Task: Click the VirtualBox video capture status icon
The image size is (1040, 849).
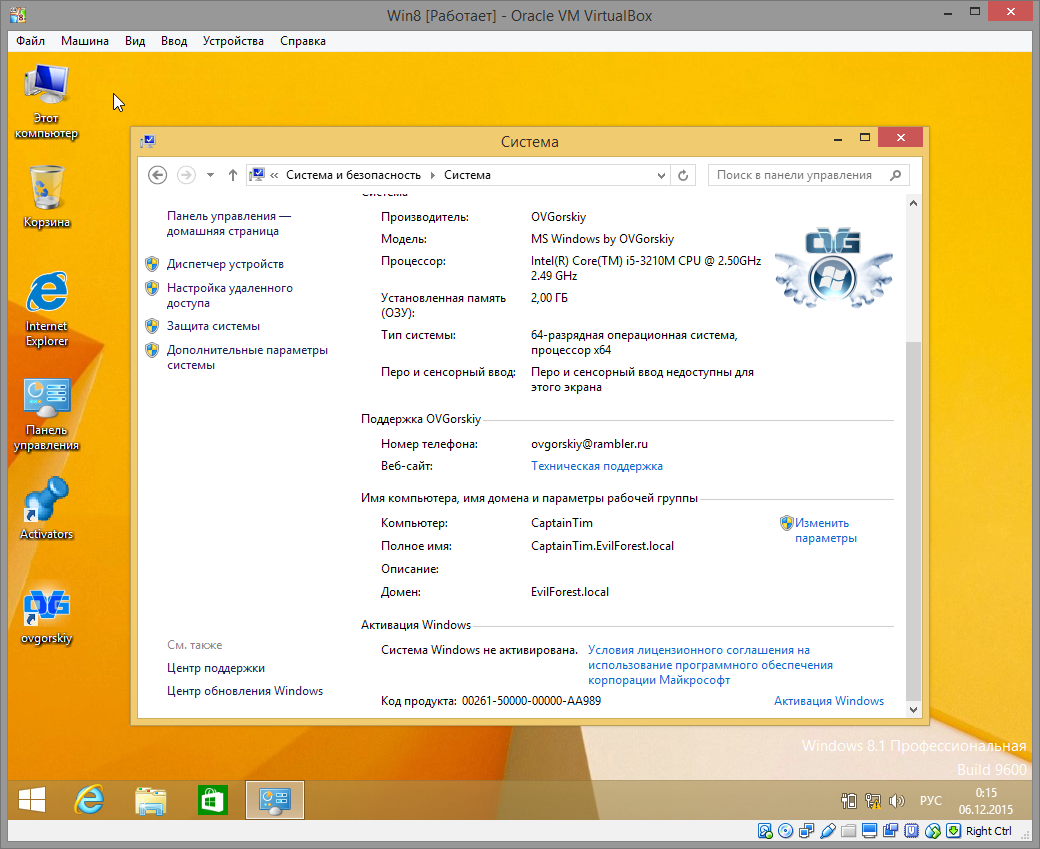Action: tap(890, 831)
